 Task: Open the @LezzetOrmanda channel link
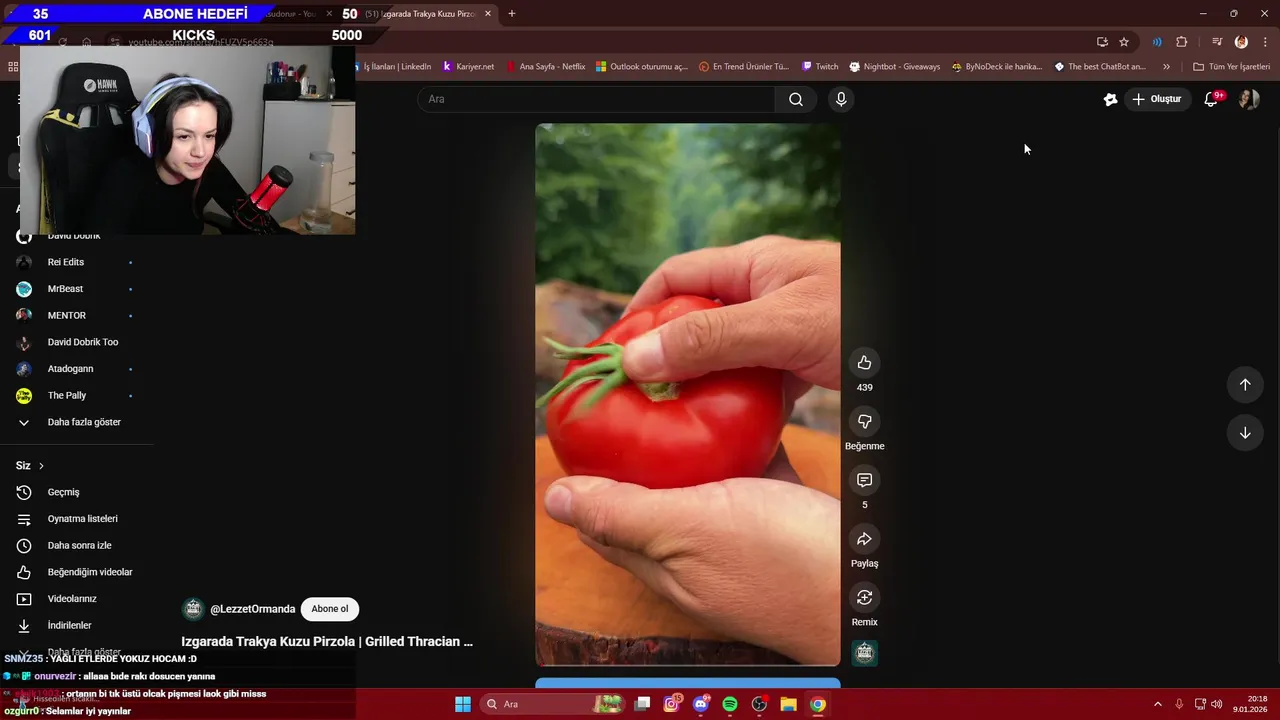tap(252, 609)
